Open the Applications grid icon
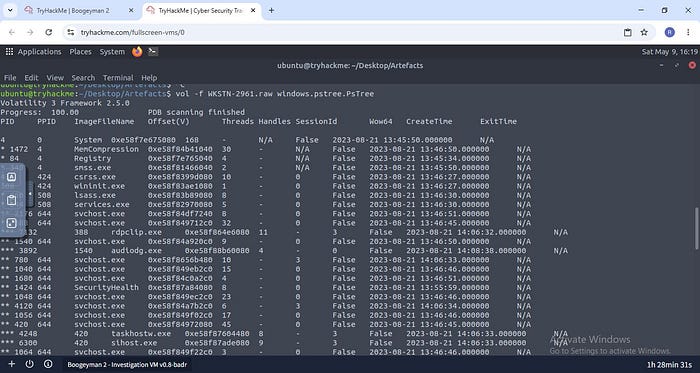This screenshot has width=700, height=373. (x=9, y=52)
